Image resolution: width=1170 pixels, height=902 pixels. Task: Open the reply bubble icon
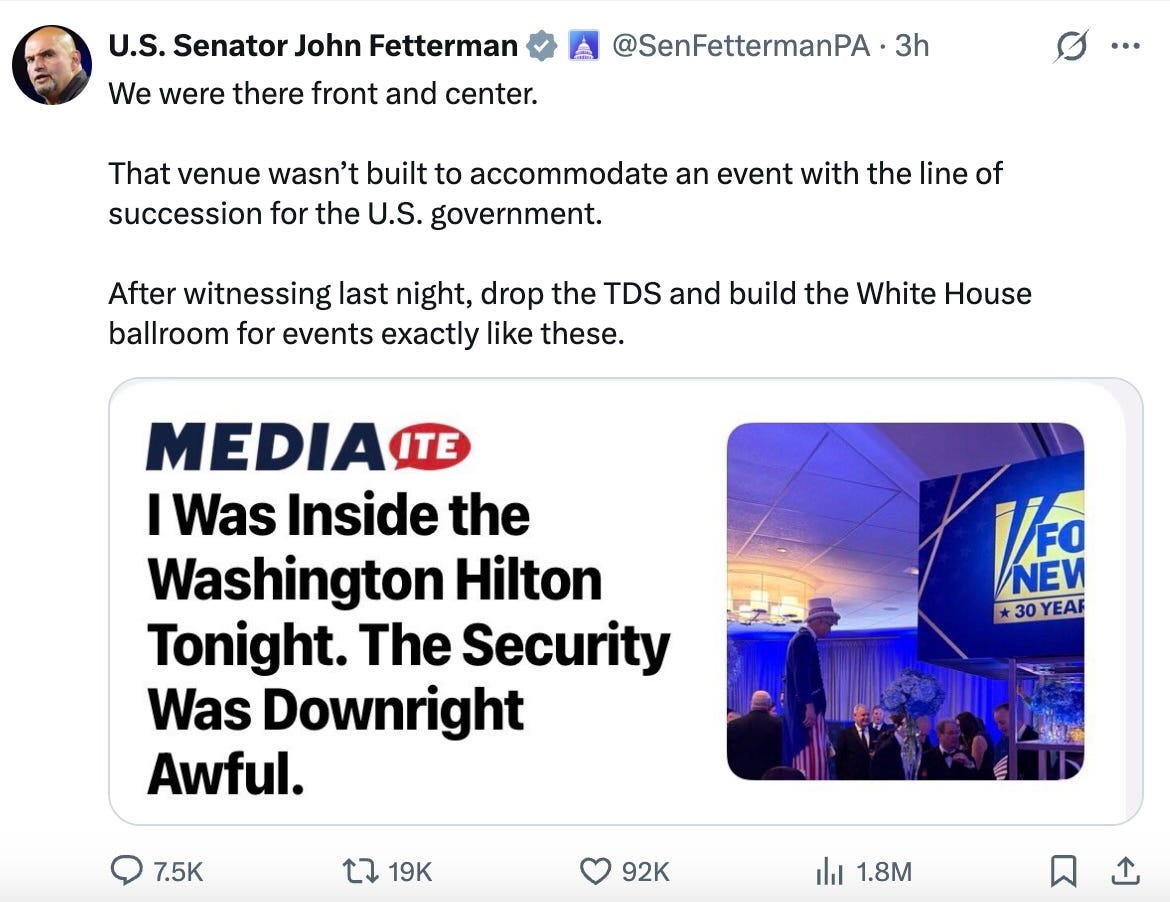[127, 871]
